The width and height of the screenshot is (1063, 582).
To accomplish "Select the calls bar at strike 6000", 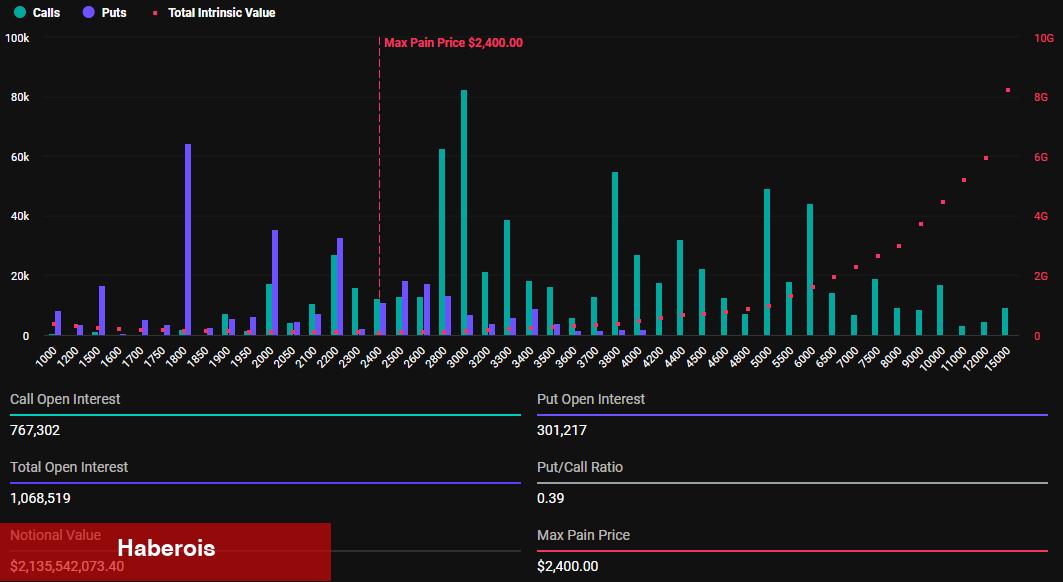I will pyautogui.click(x=810, y=269).
